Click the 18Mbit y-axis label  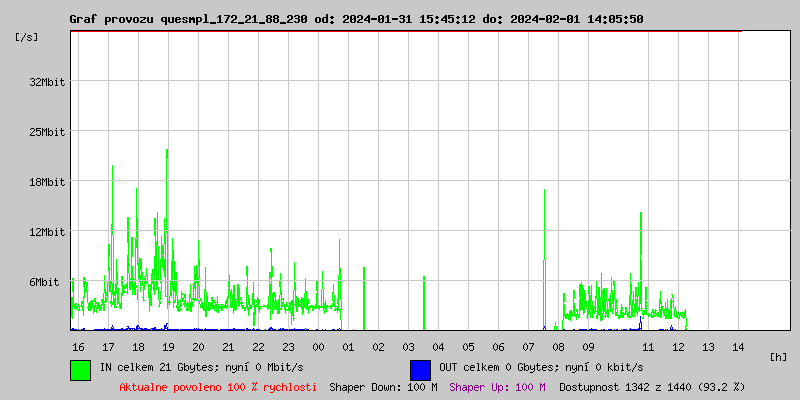click(47, 181)
